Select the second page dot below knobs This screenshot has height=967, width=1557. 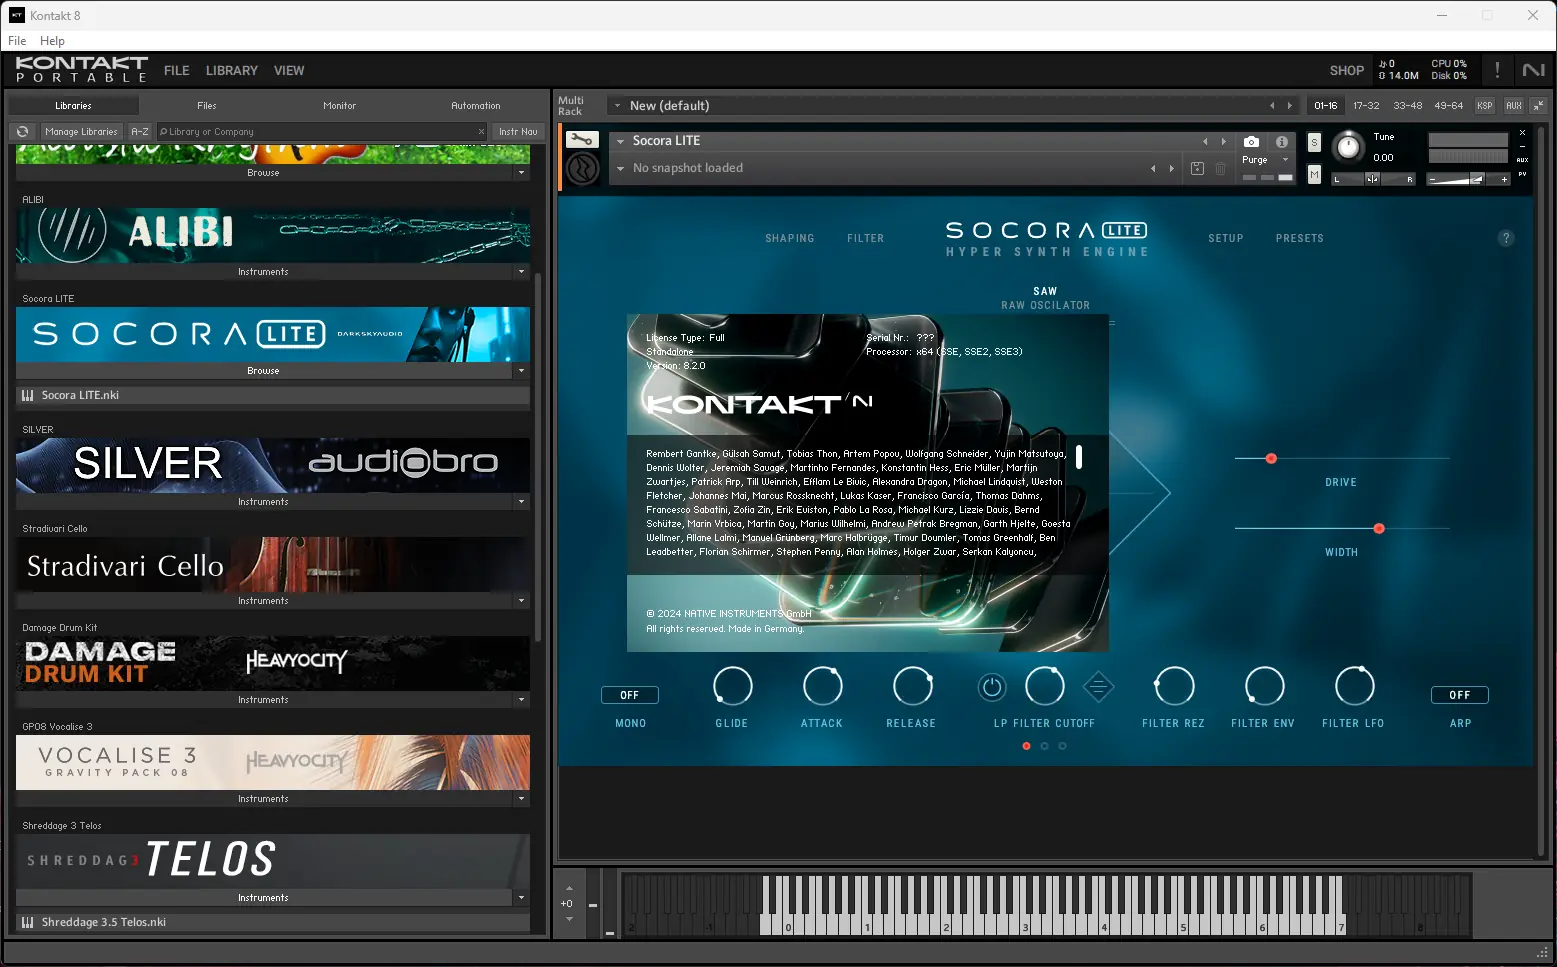tap(1045, 746)
